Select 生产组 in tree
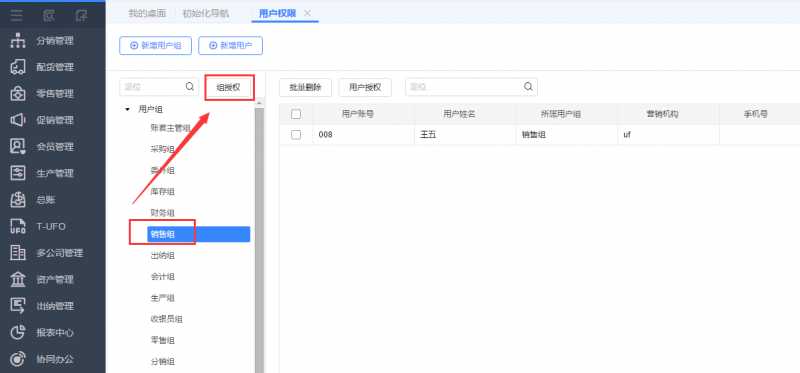 pyautogui.click(x=163, y=298)
